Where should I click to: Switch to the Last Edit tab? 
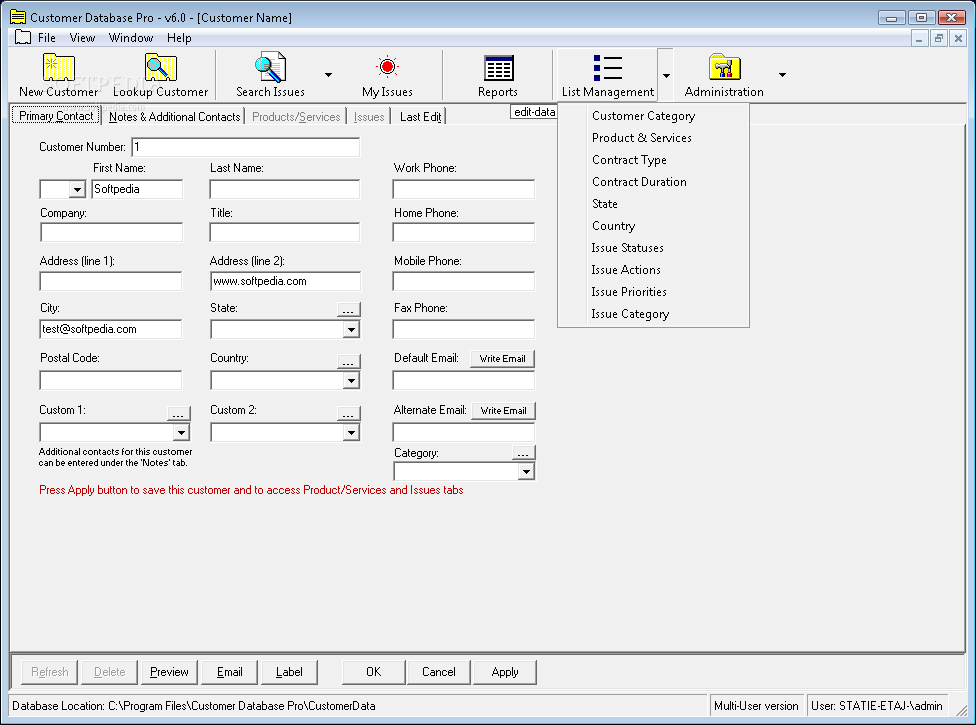[x=420, y=116]
